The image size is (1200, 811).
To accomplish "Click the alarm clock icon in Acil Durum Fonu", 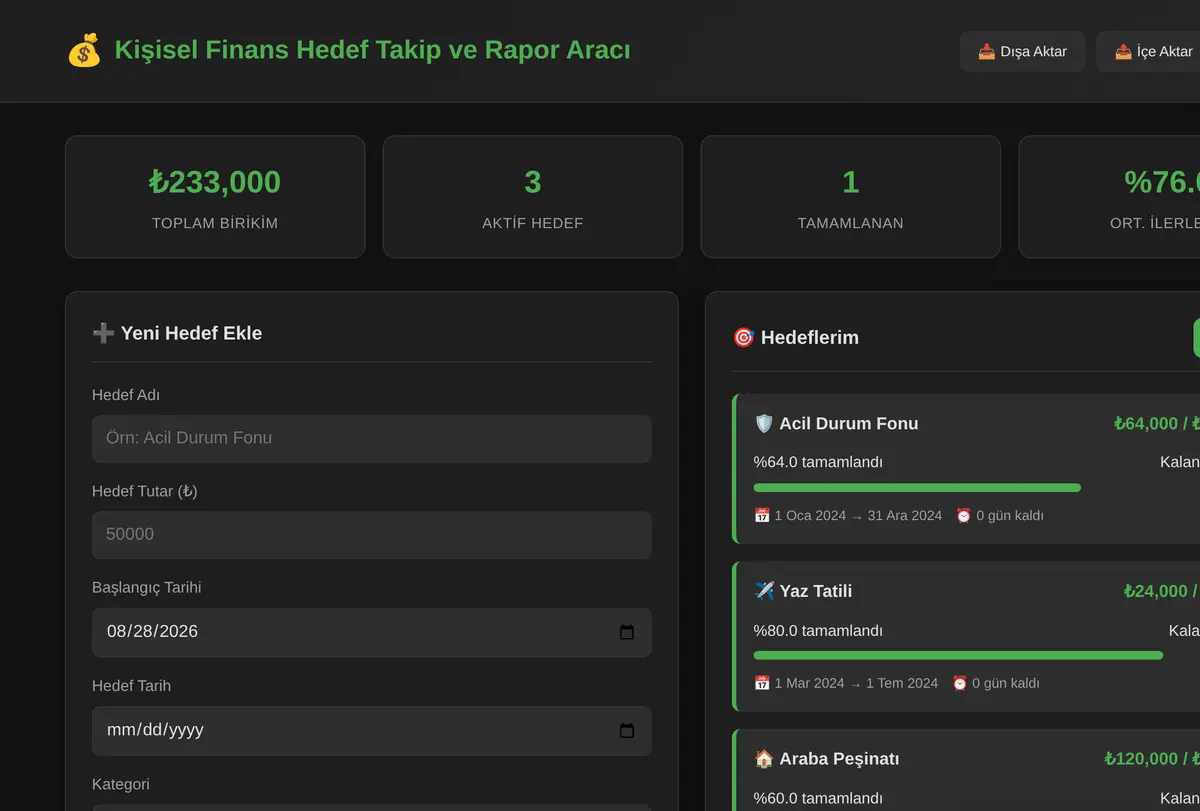I will 963,516.
